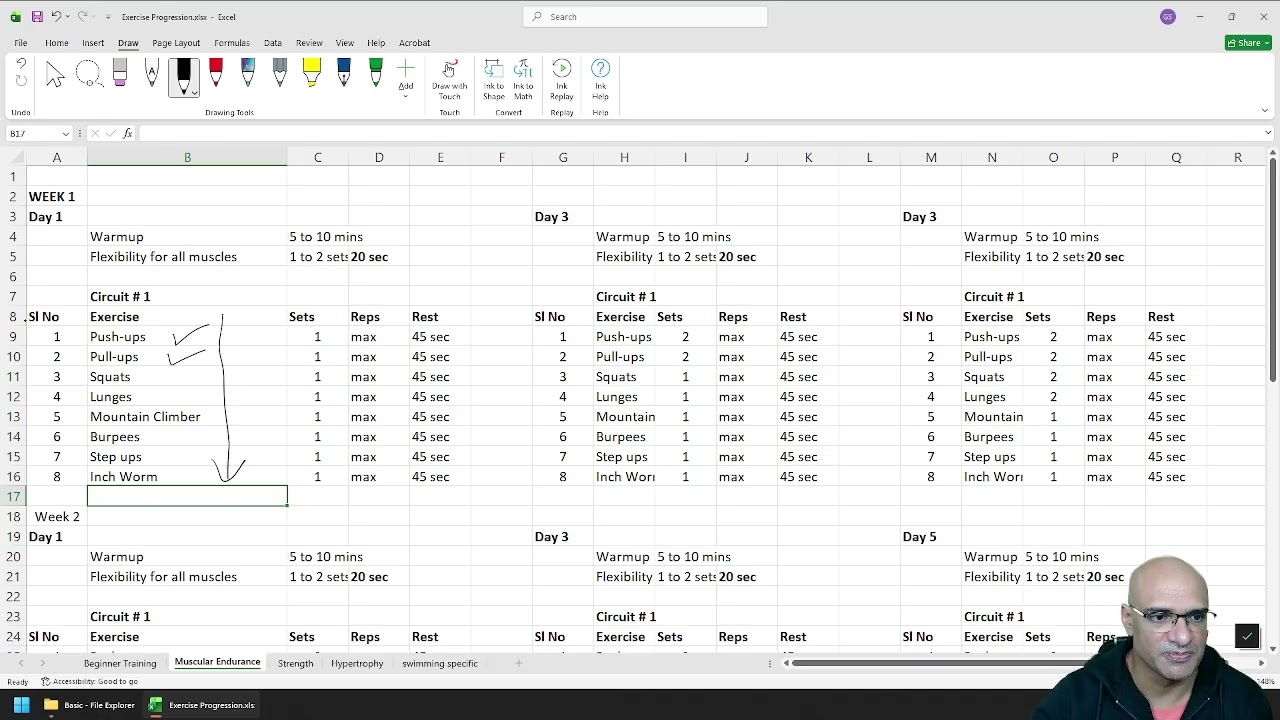Switch to the Insert tab
This screenshot has height=720, width=1280.
[x=93, y=43]
